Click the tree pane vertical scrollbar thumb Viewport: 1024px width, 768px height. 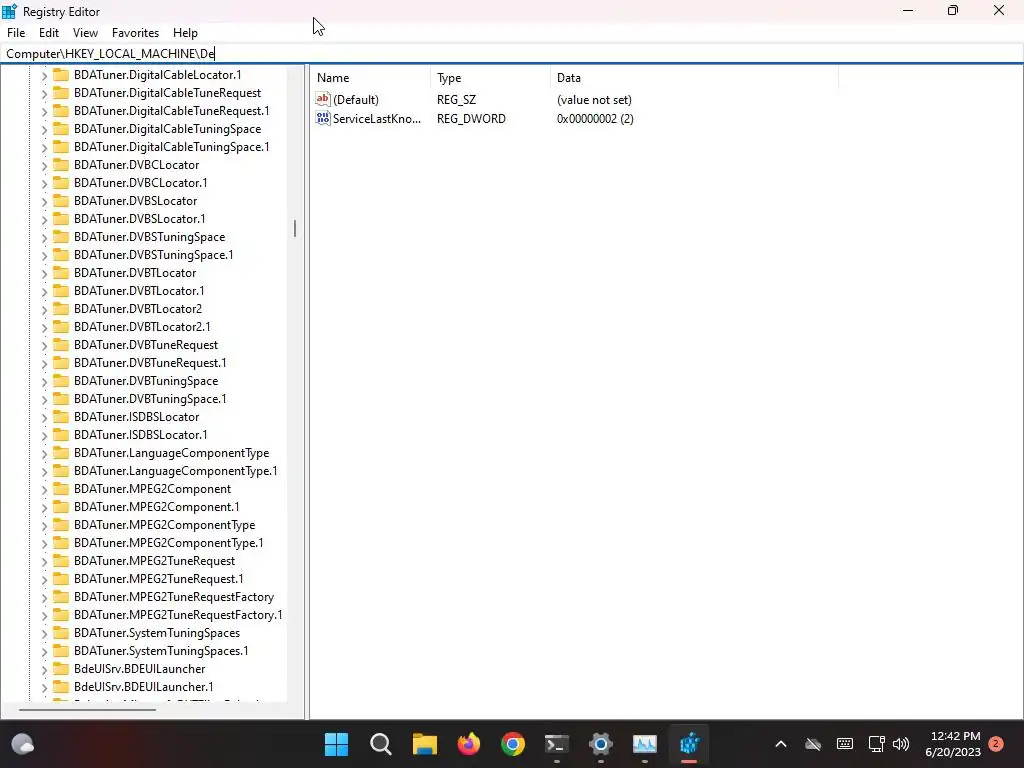(x=295, y=228)
